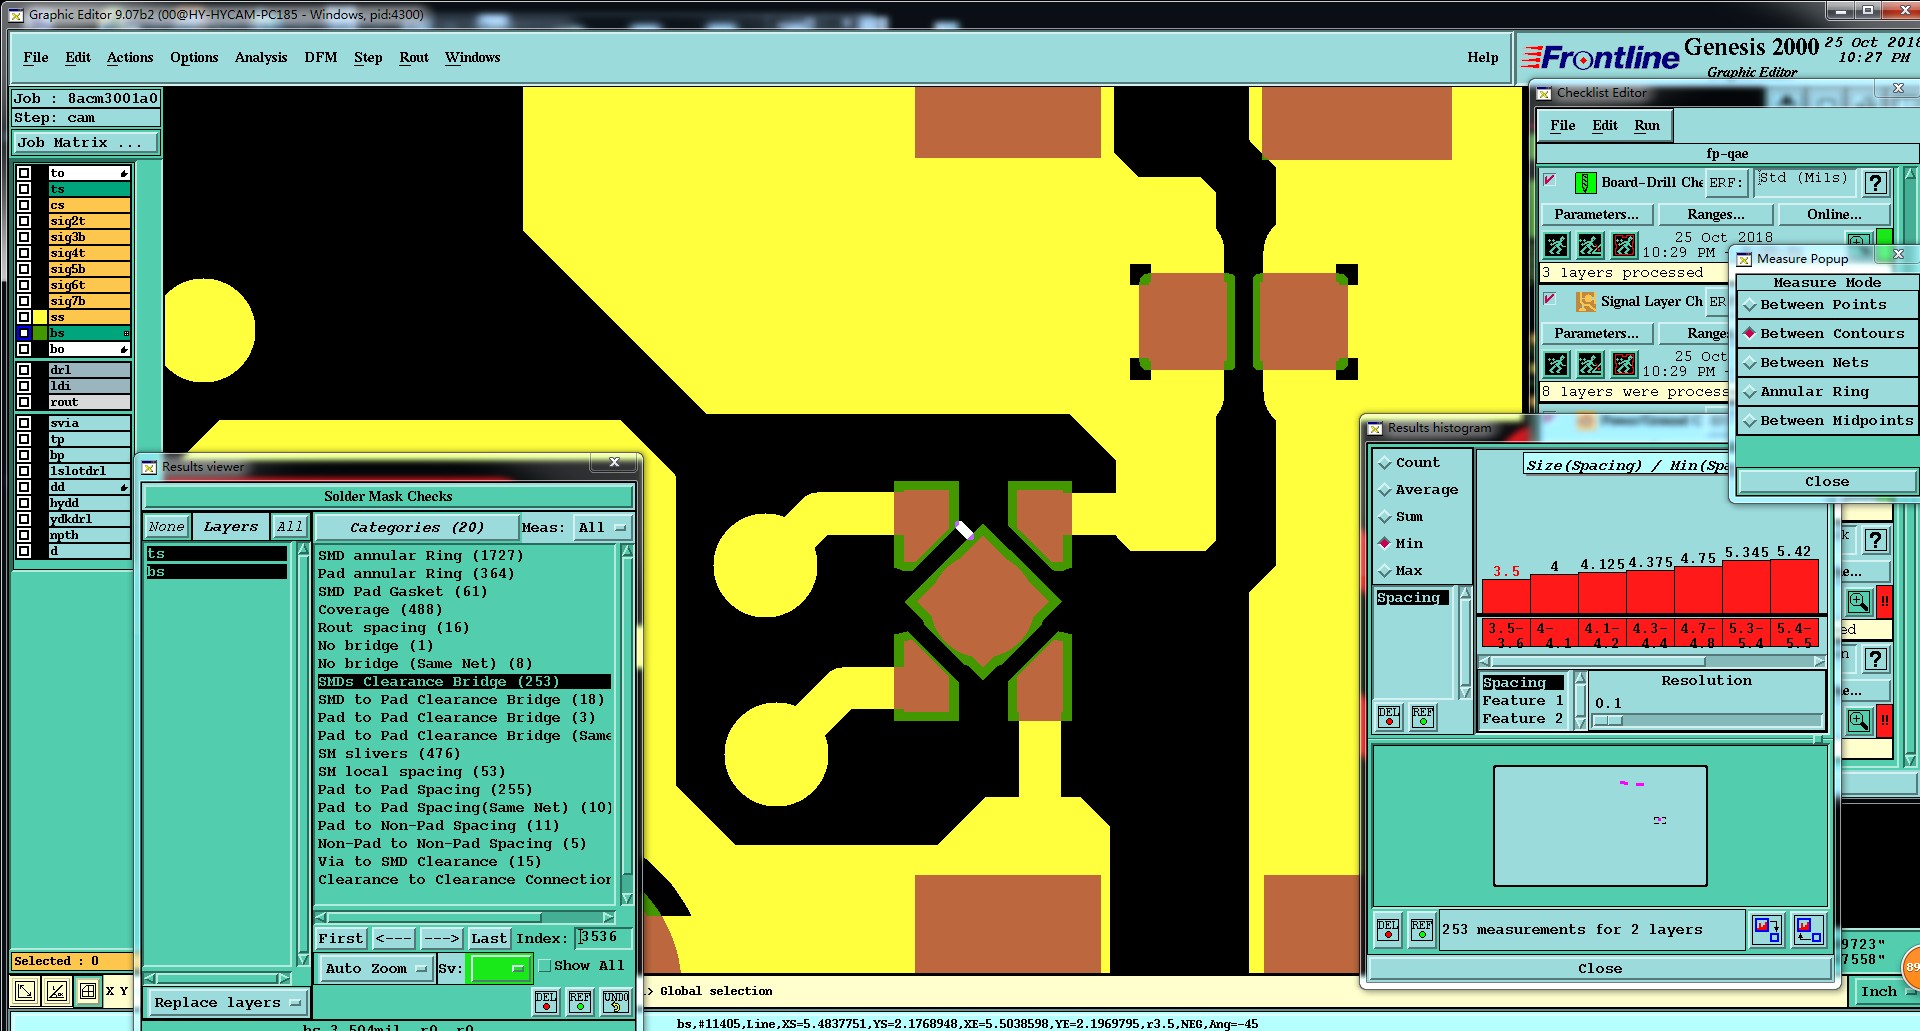This screenshot has height=1031, width=1920.
Task: Select SMDs Clearance Bridge (253) category
Action: click(x=464, y=682)
